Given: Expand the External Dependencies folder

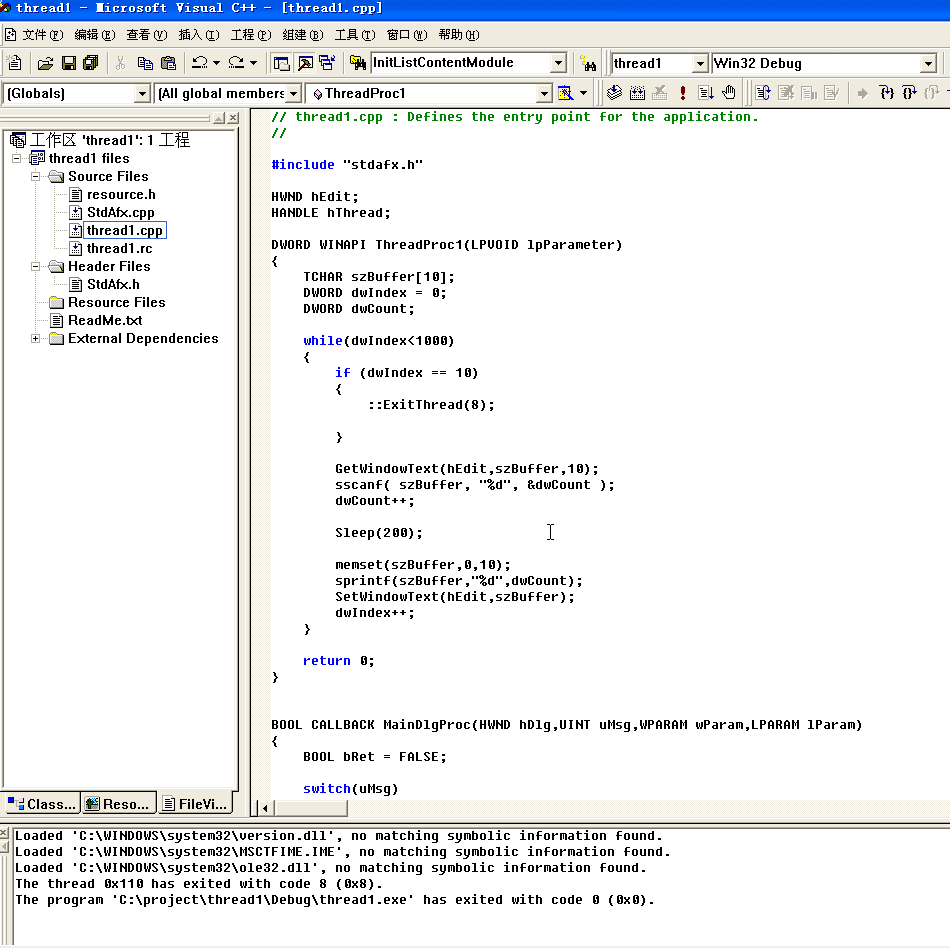Looking at the screenshot, I should (x=36, y=339).
